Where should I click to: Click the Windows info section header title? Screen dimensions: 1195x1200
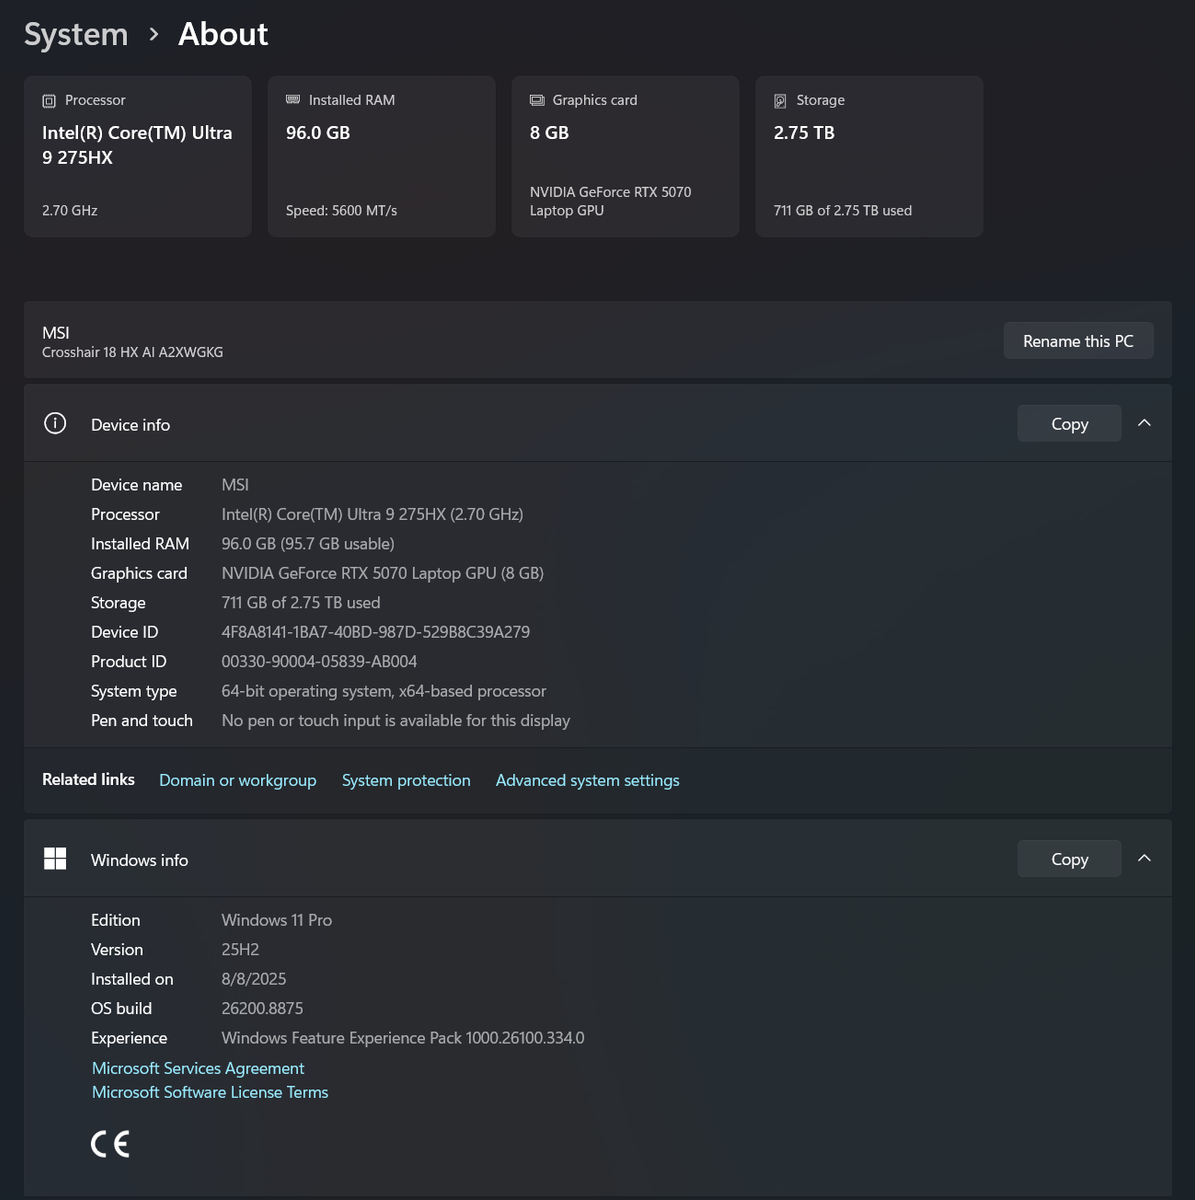pyautogui.click(x=140, y=860)
